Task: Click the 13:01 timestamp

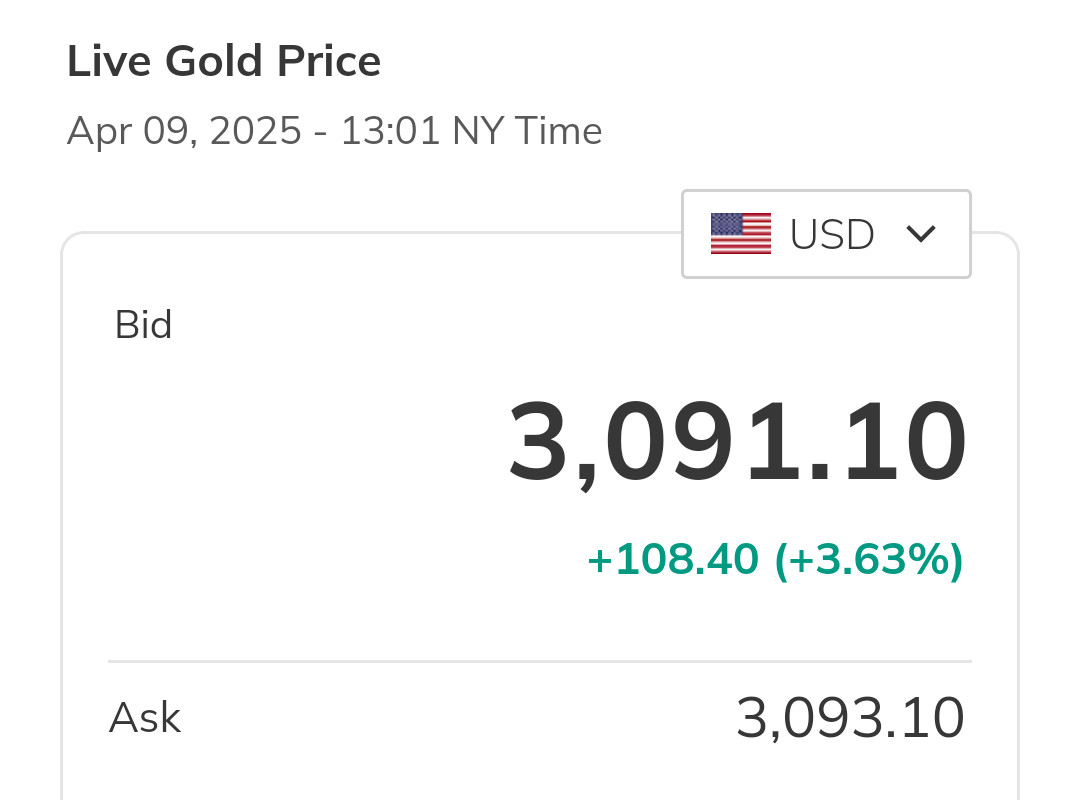Action: (390, 131)
